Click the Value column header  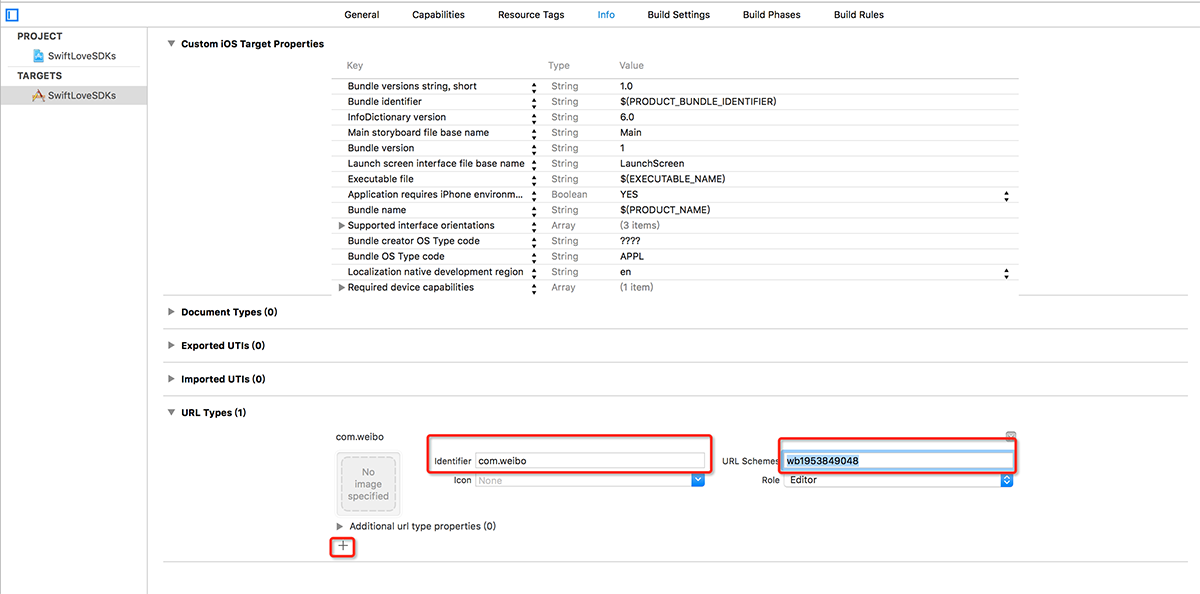click(632, 66)
